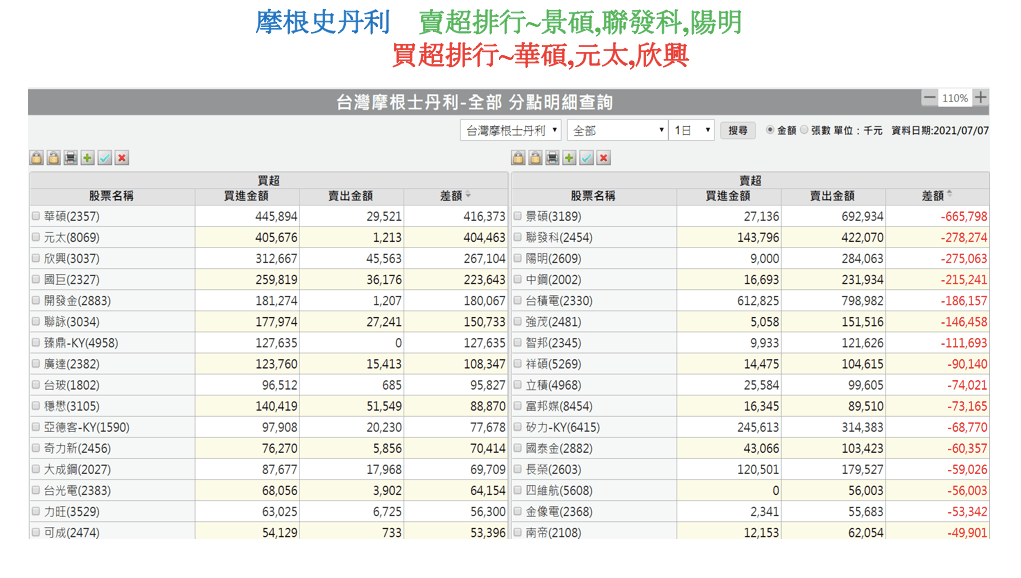Tick the checkbox for 景碩(3189)
The height and width of the screenshot is (578, 1021).
[518, 216]
